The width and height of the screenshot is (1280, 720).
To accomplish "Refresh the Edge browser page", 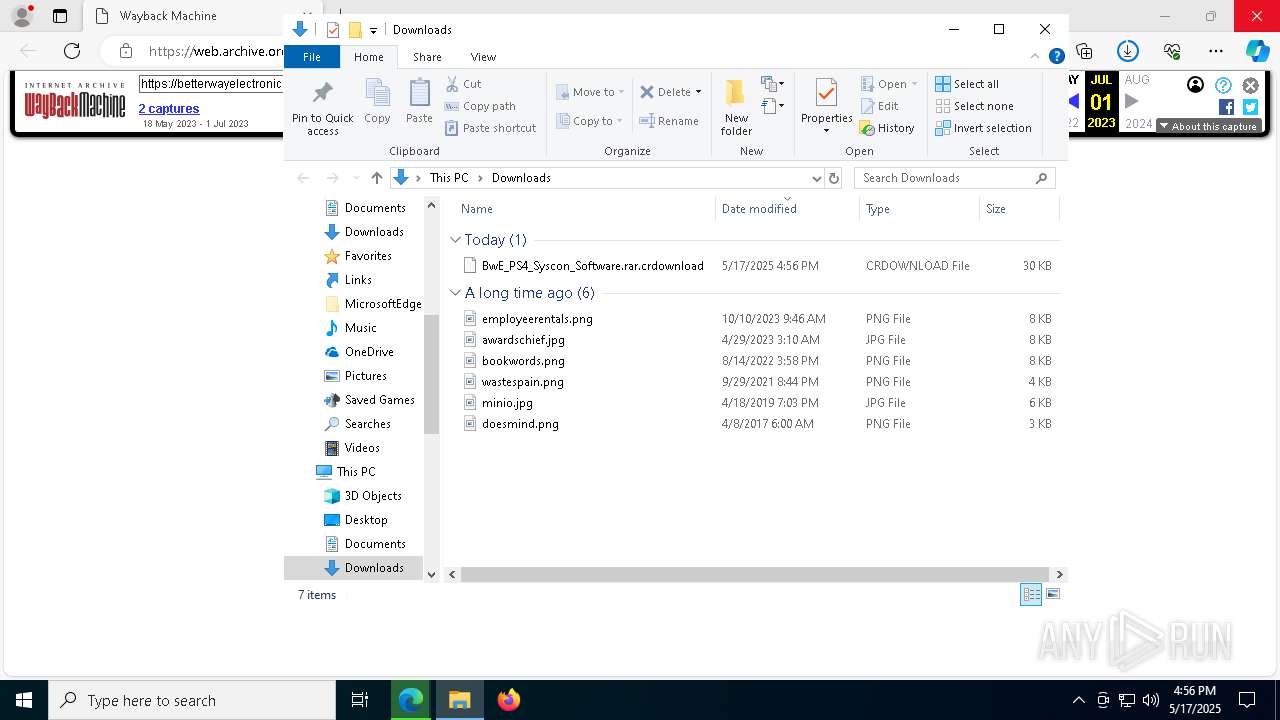I will click(x=72, y=51).
